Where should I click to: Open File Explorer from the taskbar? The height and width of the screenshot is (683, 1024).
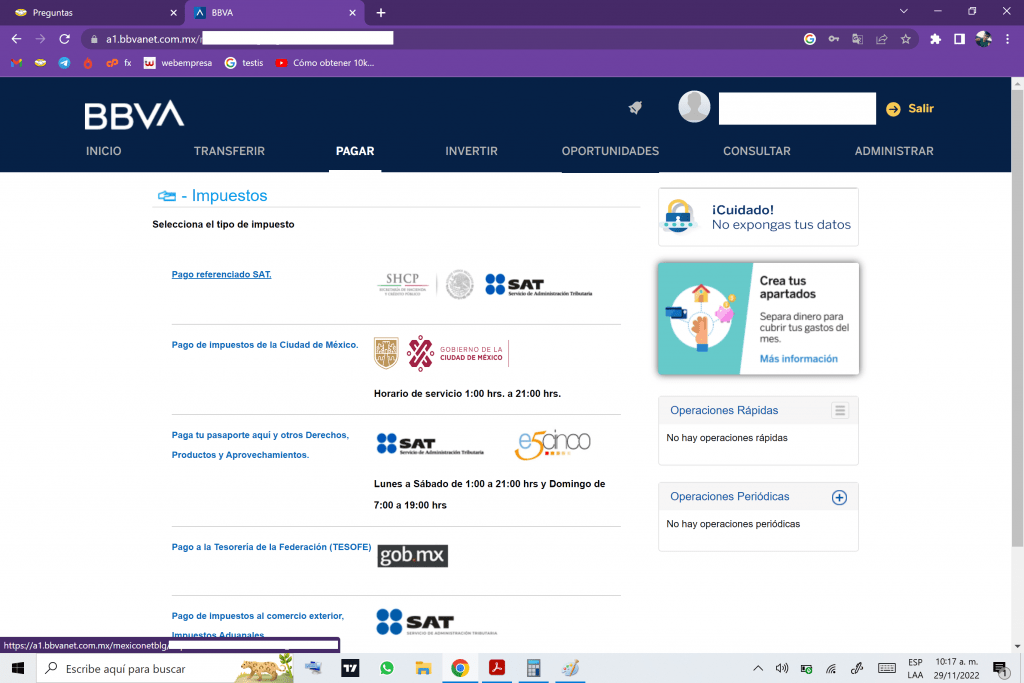click(x=423, y=668)
